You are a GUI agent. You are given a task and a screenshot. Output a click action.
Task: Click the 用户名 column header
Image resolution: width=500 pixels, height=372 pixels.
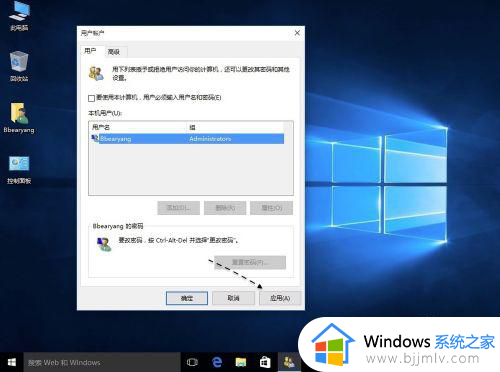pos(138,127)
